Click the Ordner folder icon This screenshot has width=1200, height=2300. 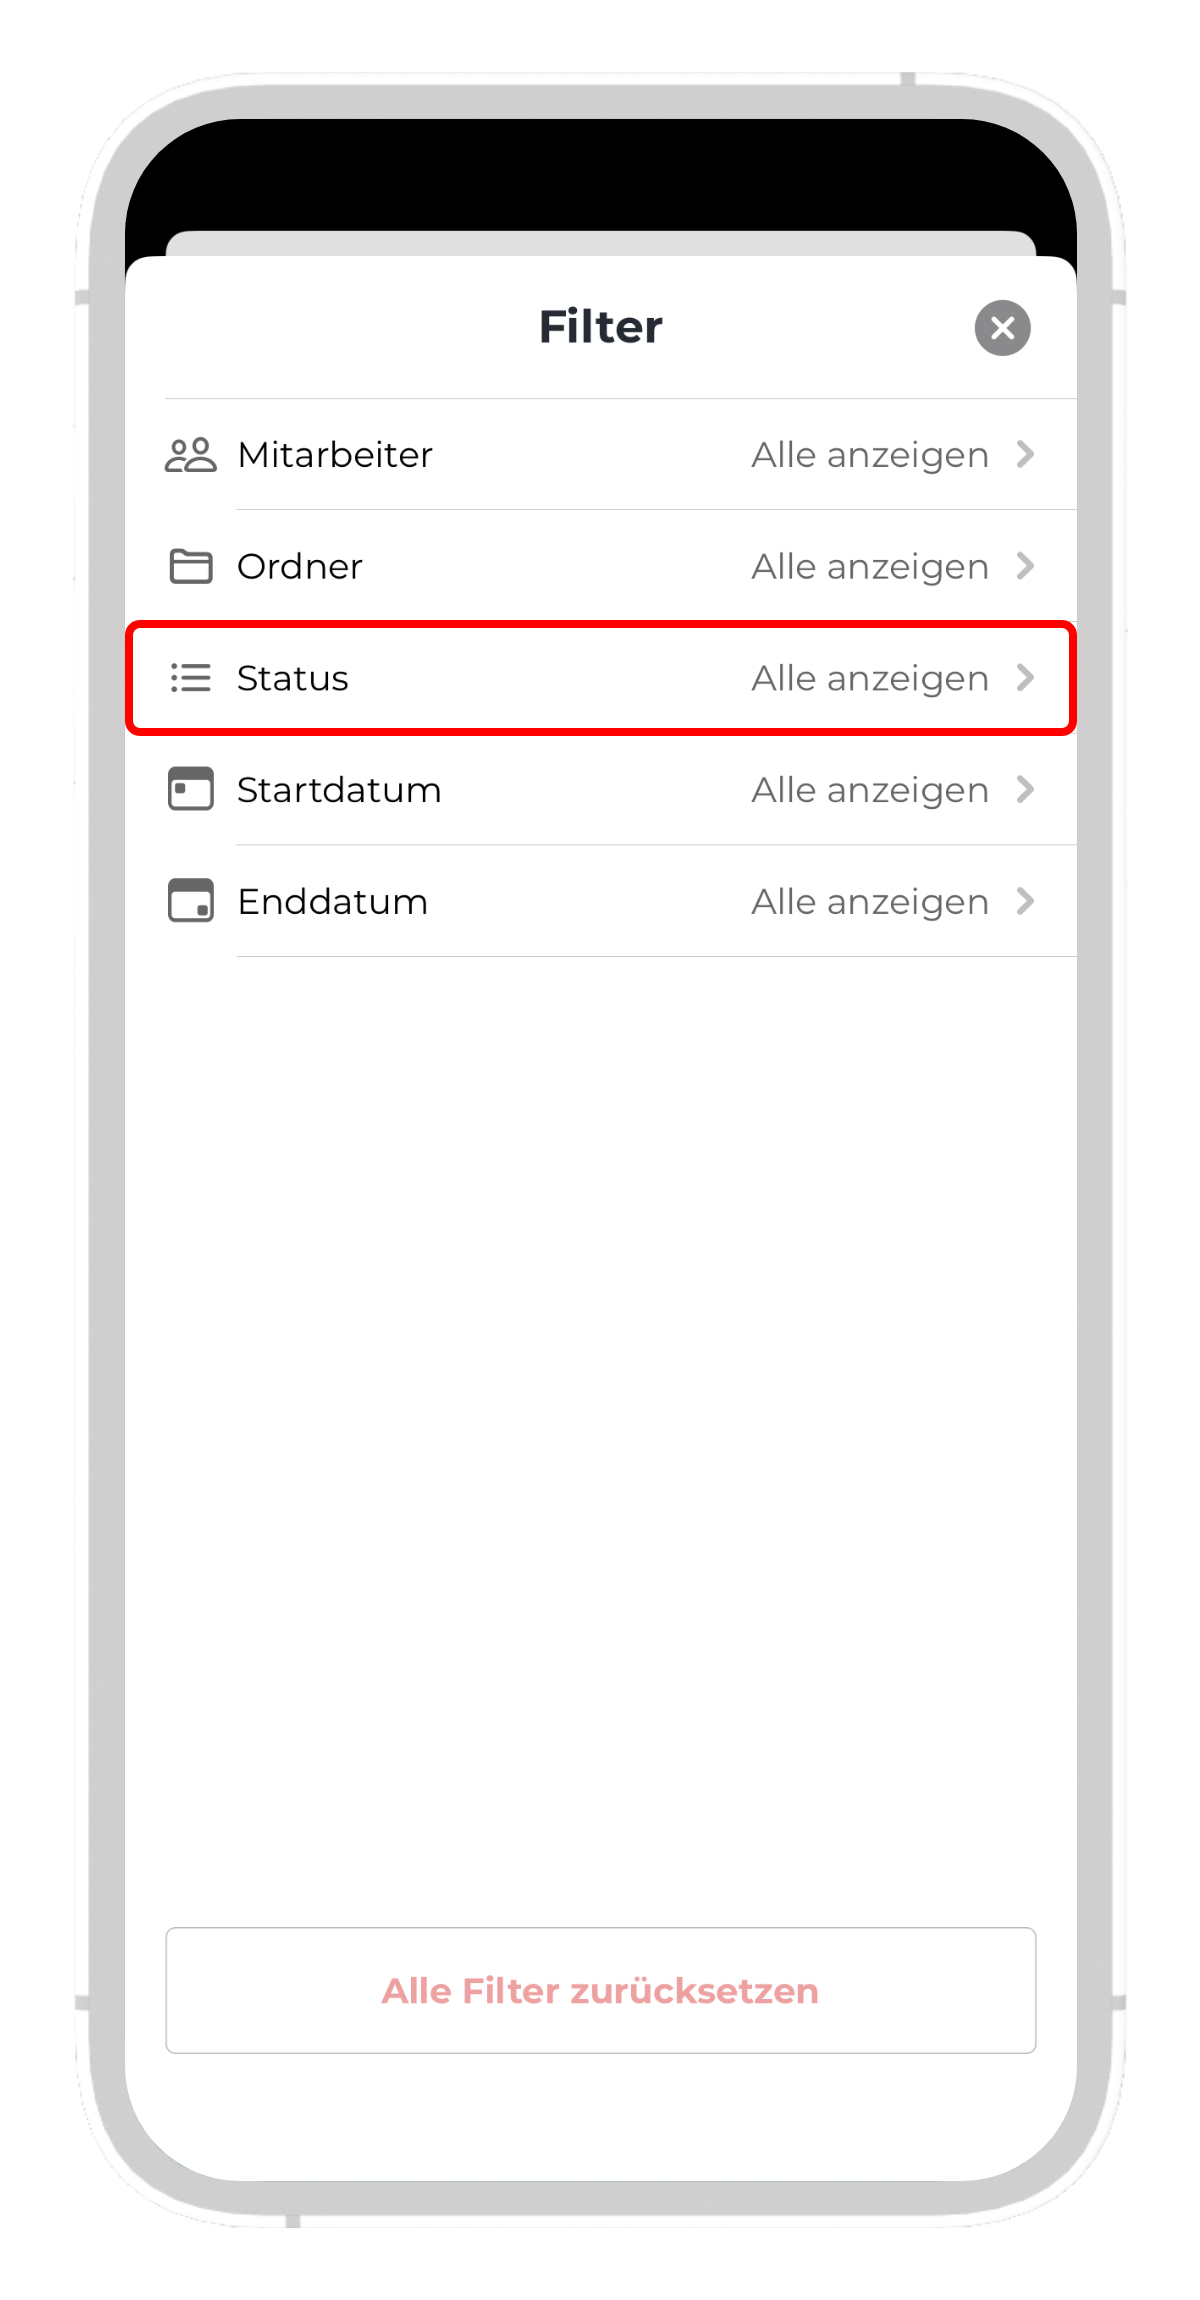[190, 566]
